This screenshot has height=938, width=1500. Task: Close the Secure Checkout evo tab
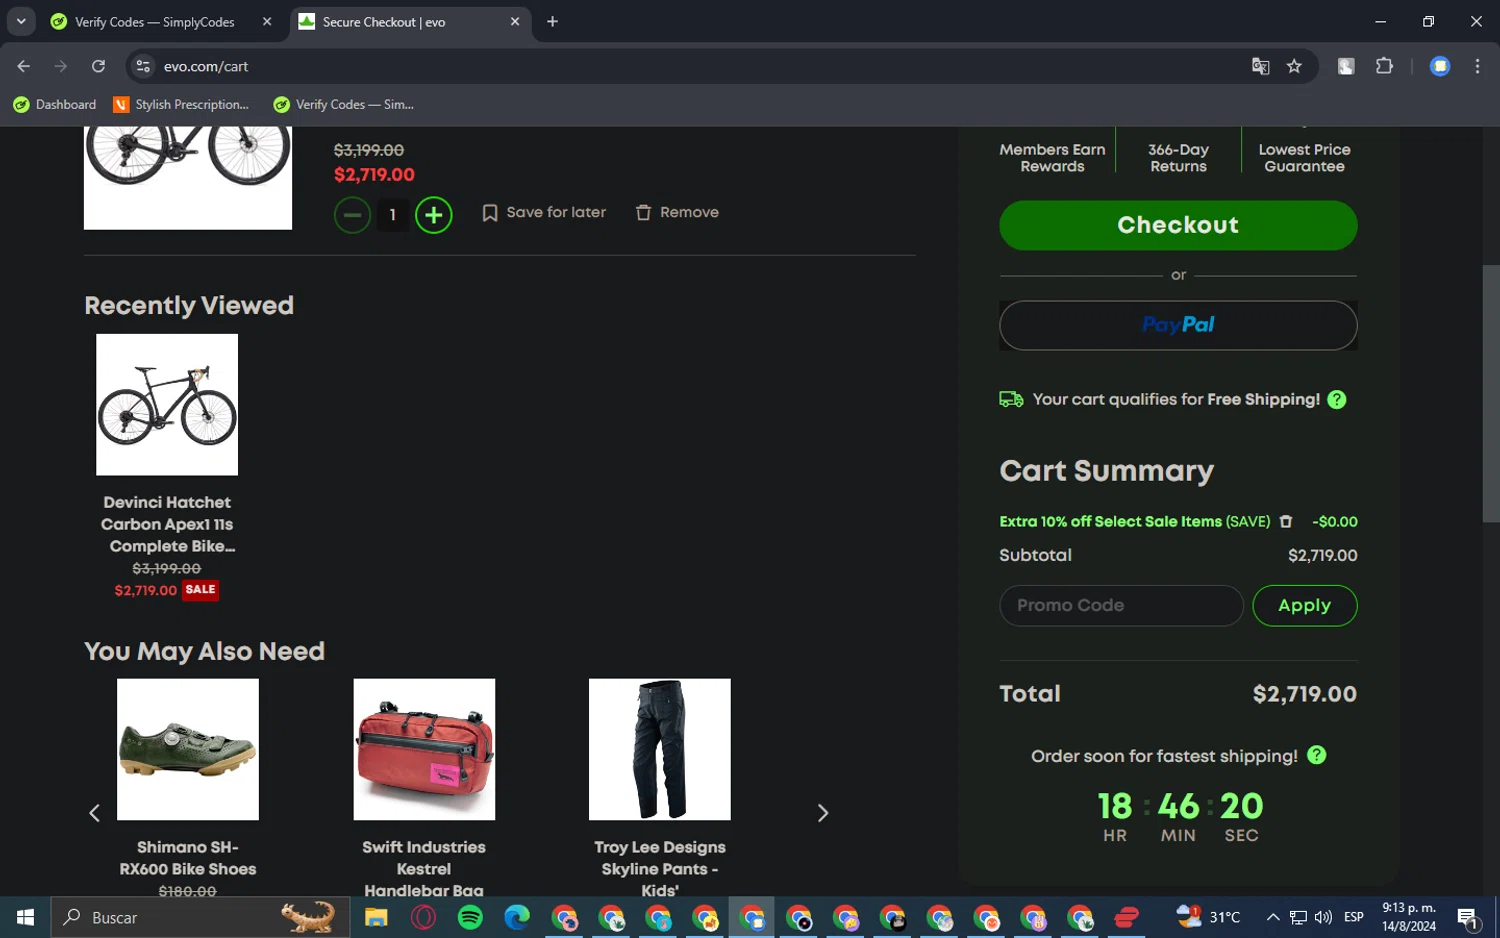tap(515, 22)
